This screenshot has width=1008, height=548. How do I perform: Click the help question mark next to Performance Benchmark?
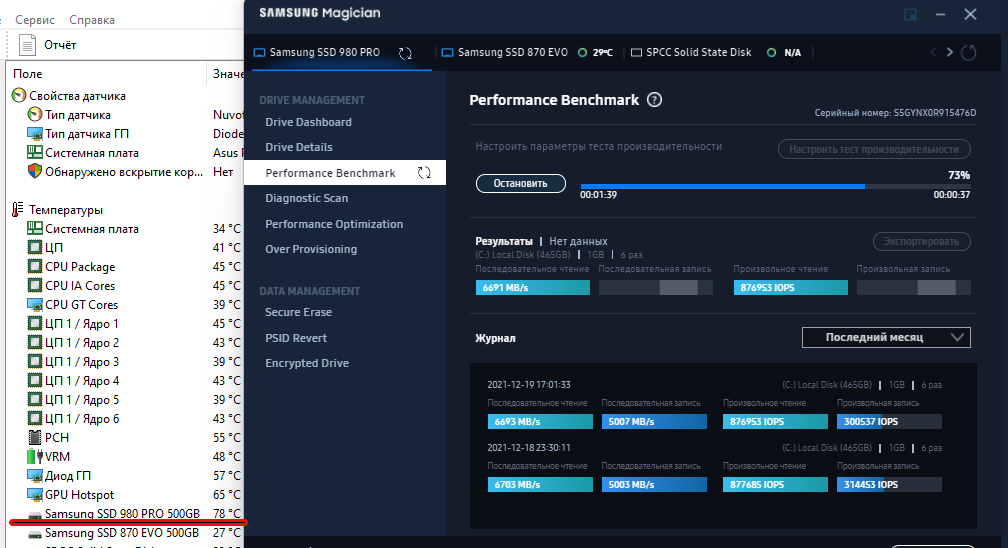click(654, 100)
